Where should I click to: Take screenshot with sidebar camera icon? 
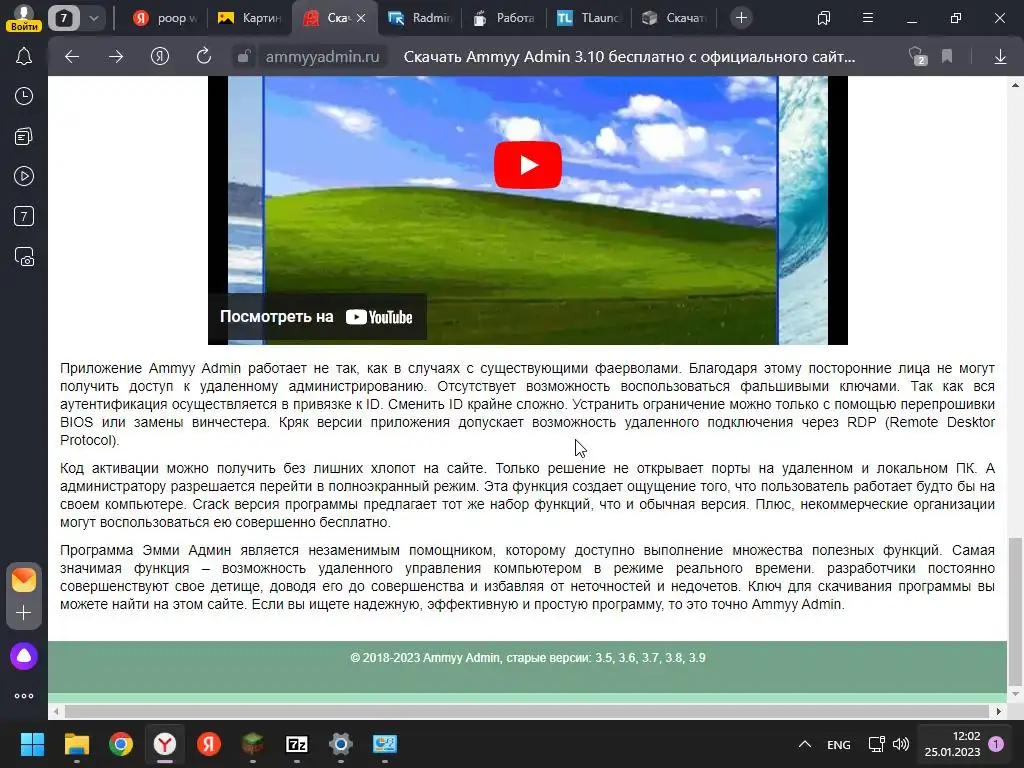[24, 257]
